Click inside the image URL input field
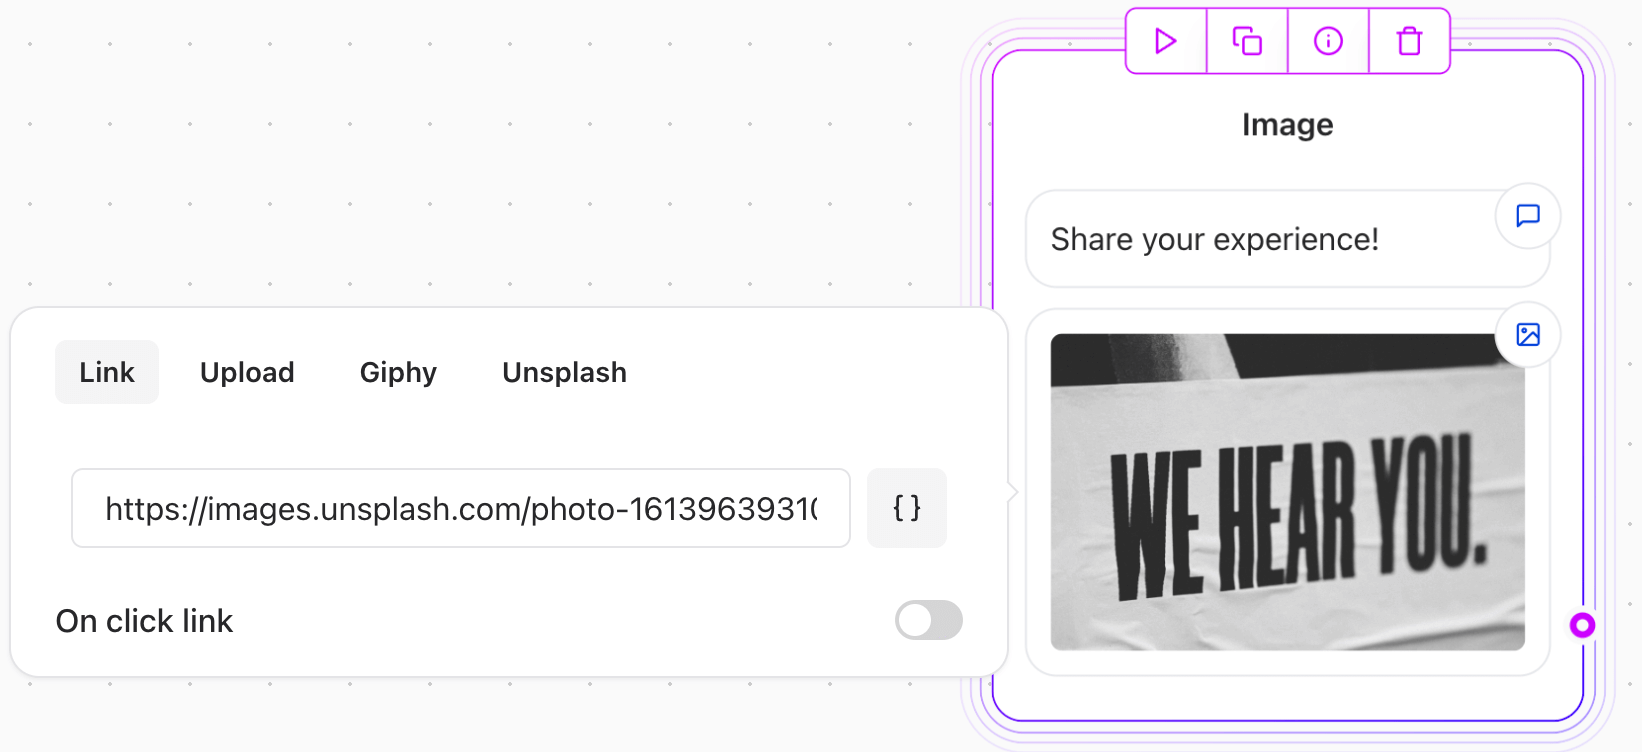Image resolution: width=1642 pixels, height=752 pixels. point(460,508)
